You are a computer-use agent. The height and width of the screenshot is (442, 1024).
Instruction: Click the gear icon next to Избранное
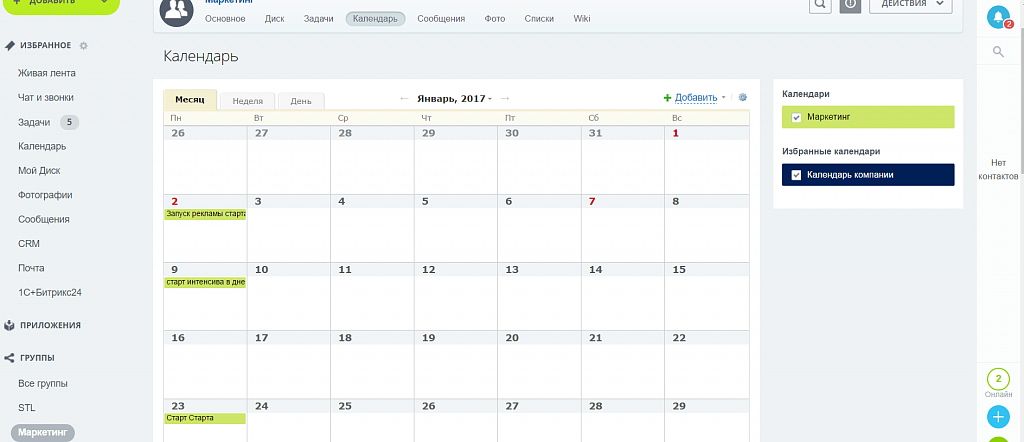(84, 46)
